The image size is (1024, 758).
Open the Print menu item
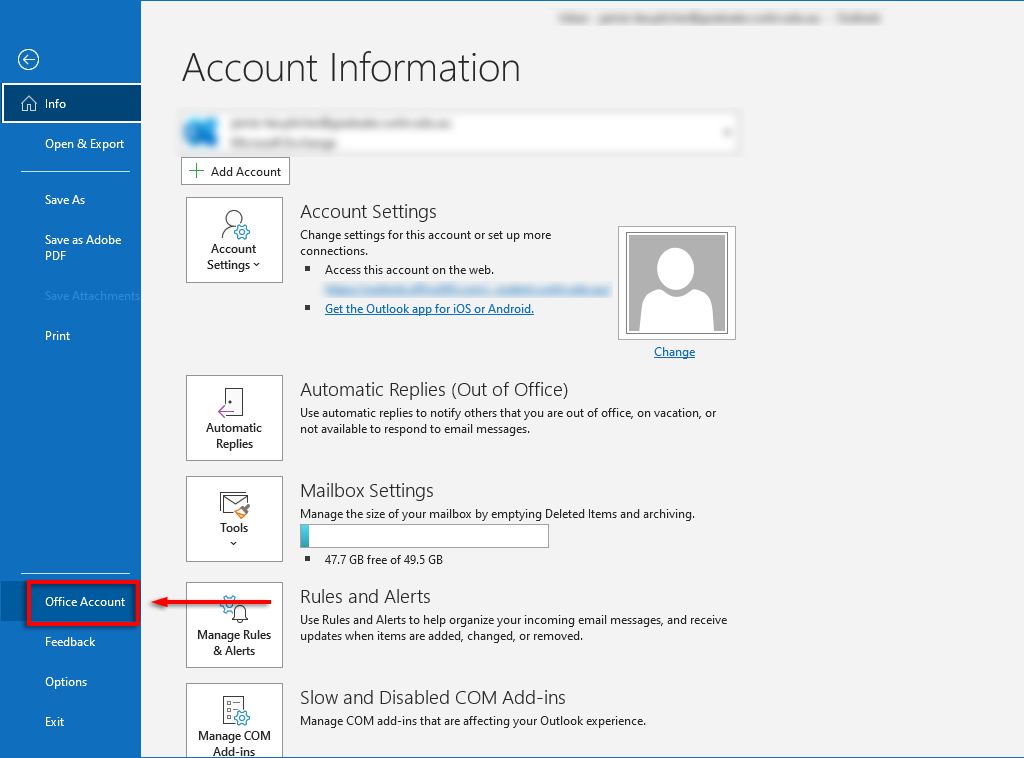tap(58, 336)
